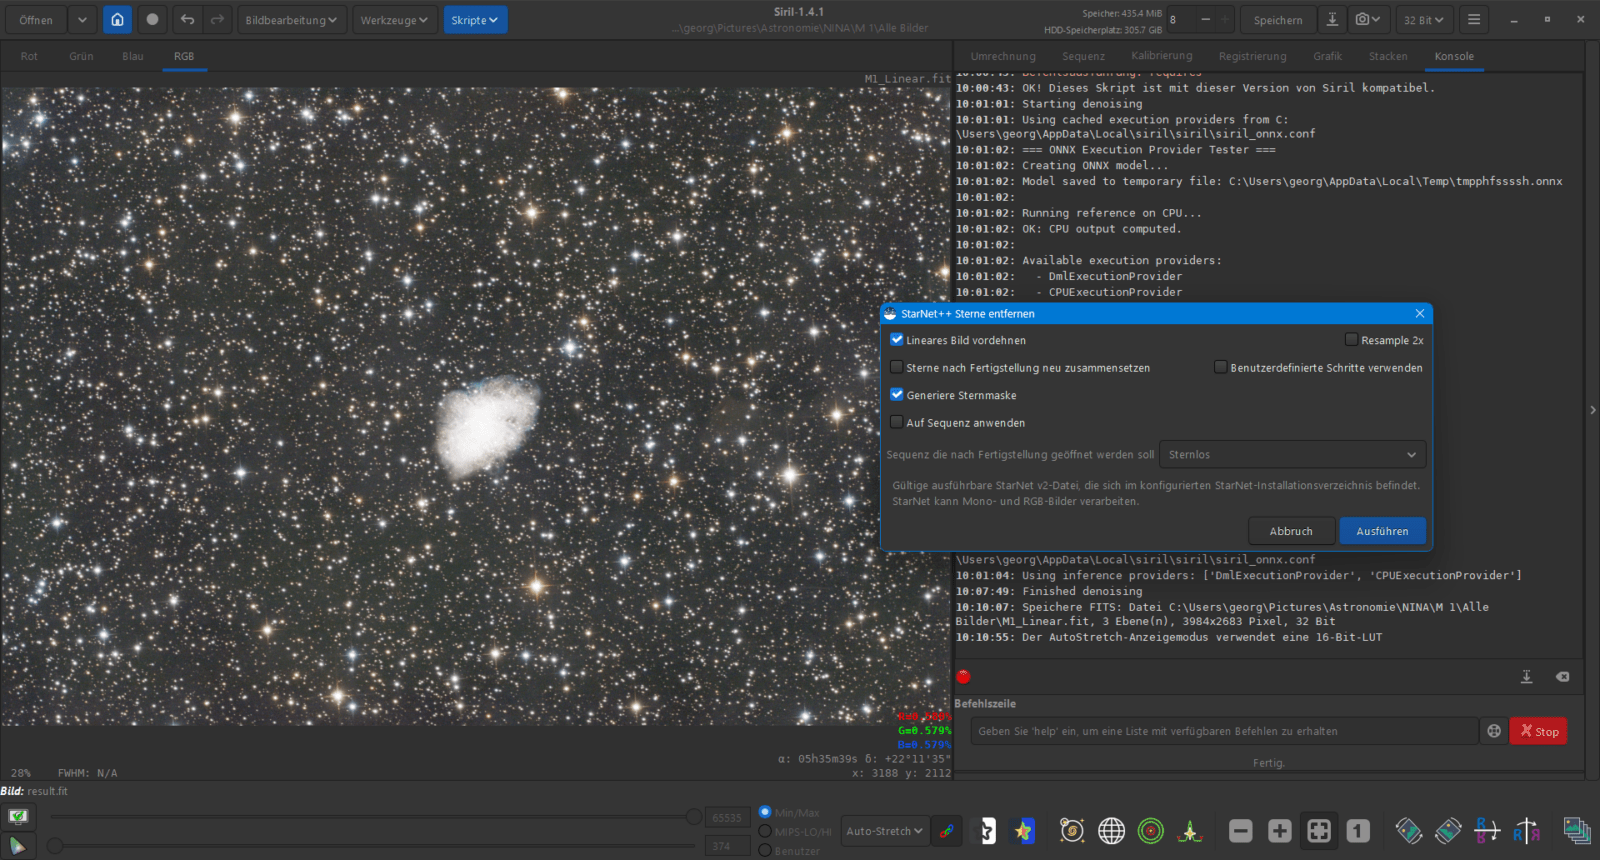Click the zoom to fit icon

[1319, 831]
